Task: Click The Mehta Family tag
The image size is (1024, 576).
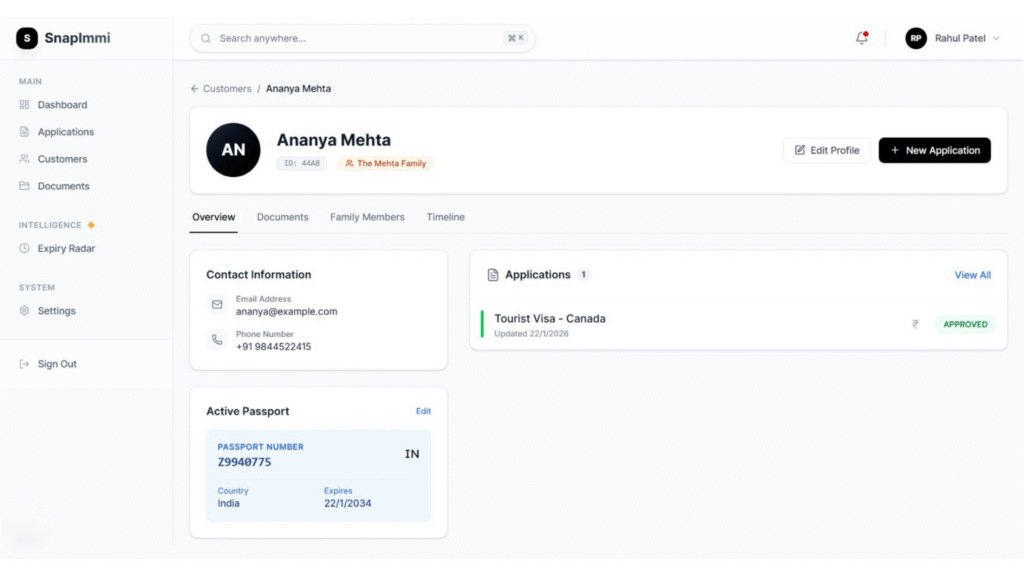Action: [385, 163]
